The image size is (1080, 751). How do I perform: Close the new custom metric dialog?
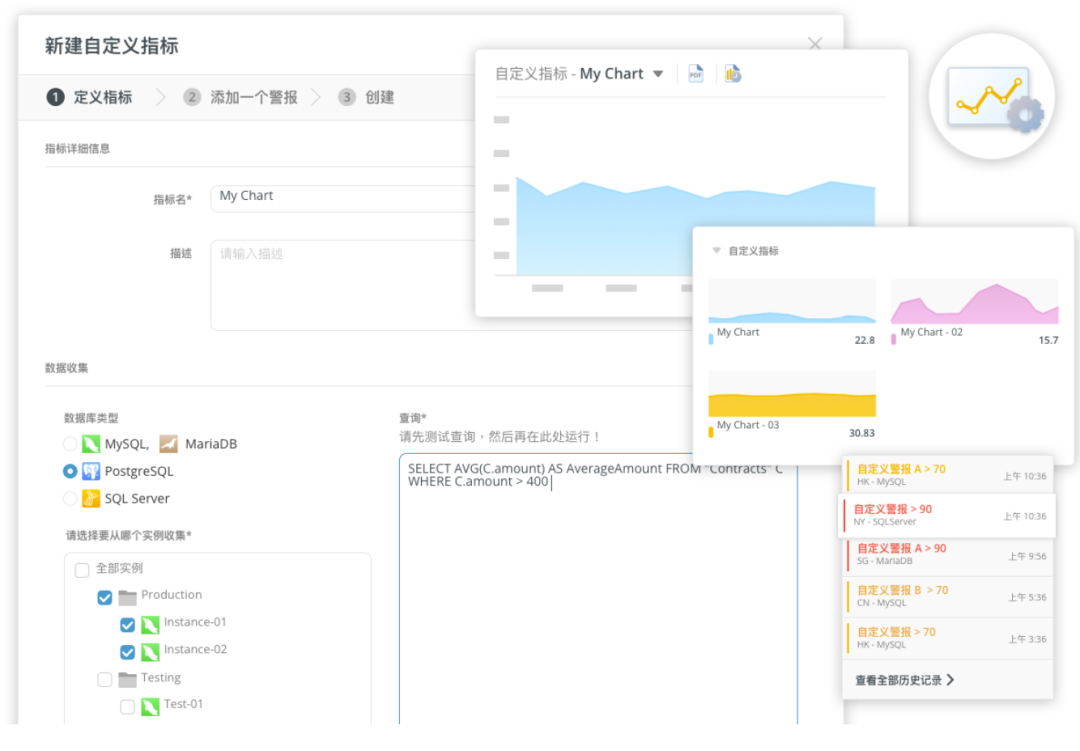[x=815, y=44]
